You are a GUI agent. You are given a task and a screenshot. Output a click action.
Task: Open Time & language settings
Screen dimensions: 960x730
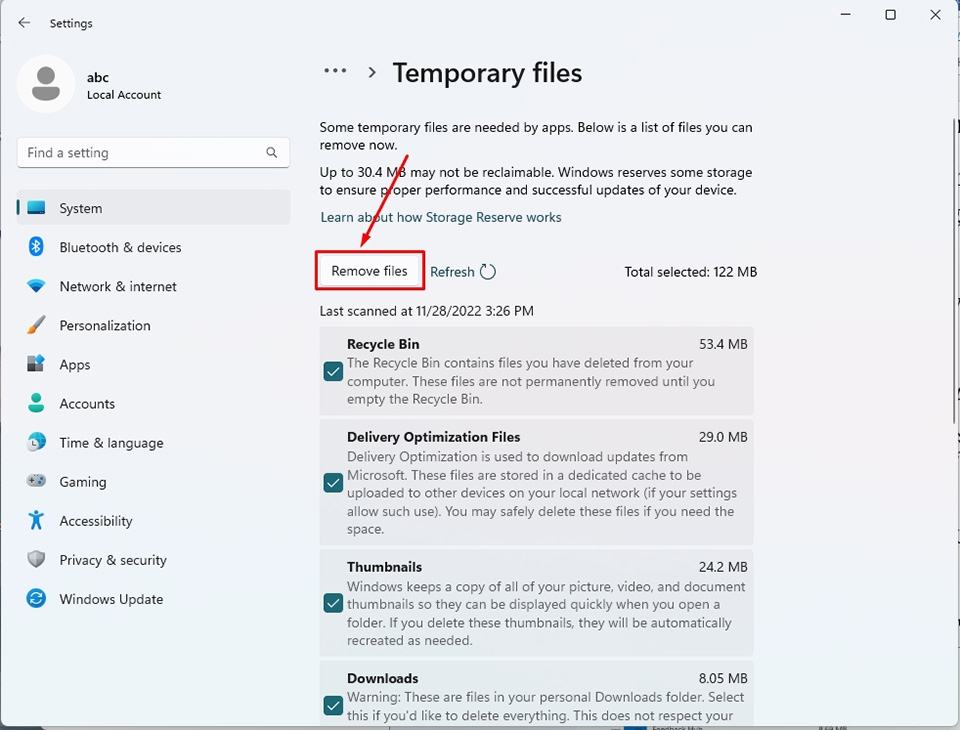pyautogui.click(x=153, y=443)
